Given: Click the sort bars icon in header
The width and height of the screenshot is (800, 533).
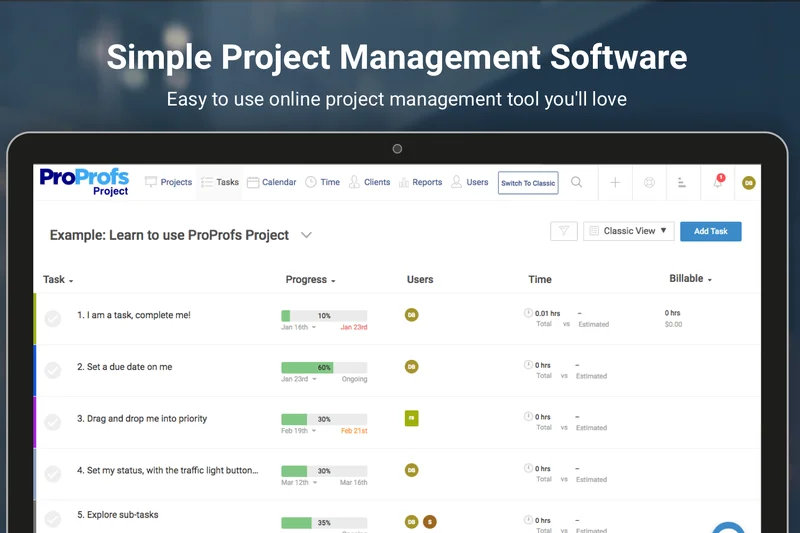Looking at the screenshot, I should click(x=682, y=182).
